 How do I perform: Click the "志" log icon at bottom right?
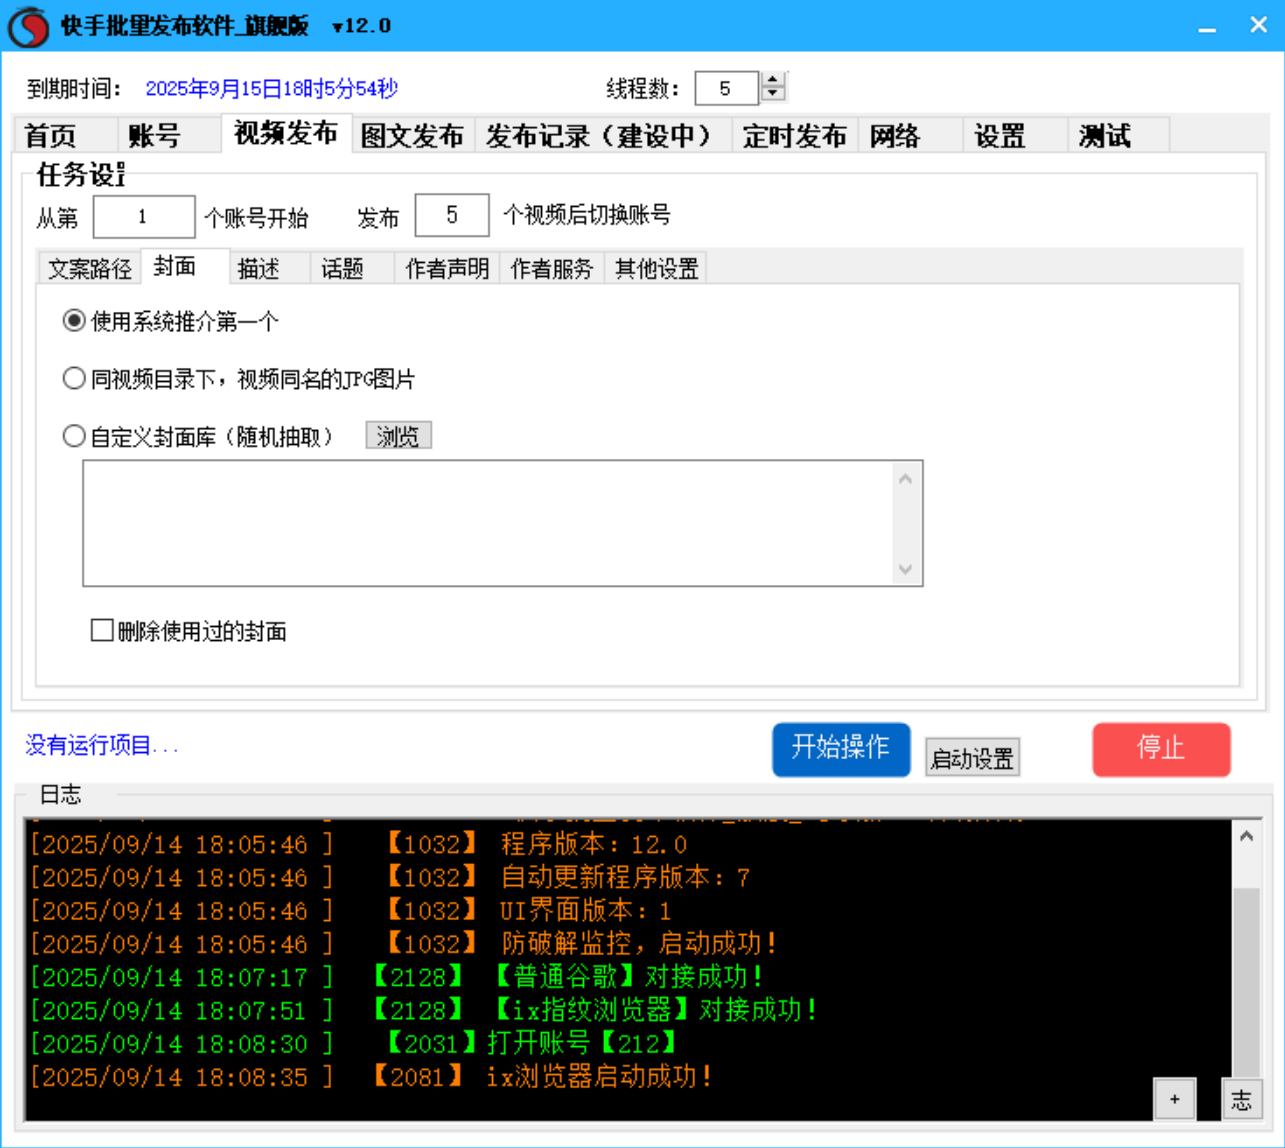[x=1243, y=1100]
